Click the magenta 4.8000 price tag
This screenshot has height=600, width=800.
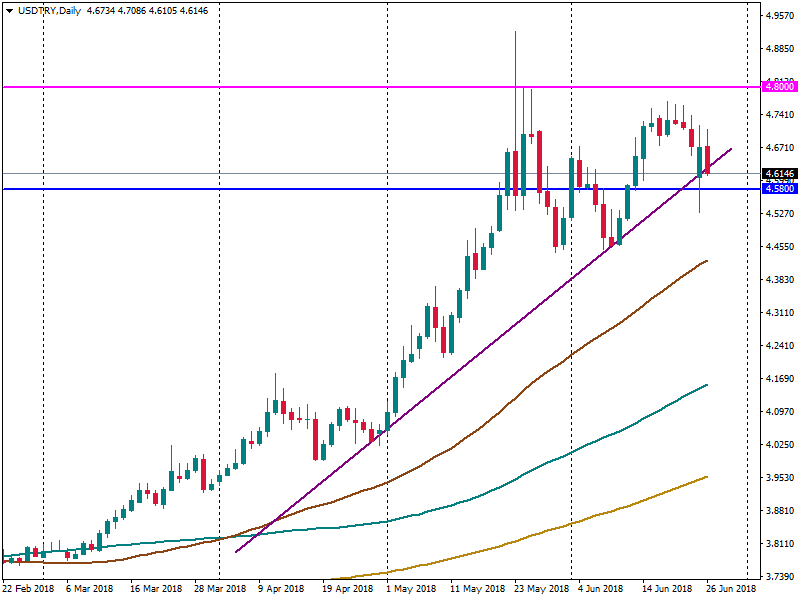point(779,87)
